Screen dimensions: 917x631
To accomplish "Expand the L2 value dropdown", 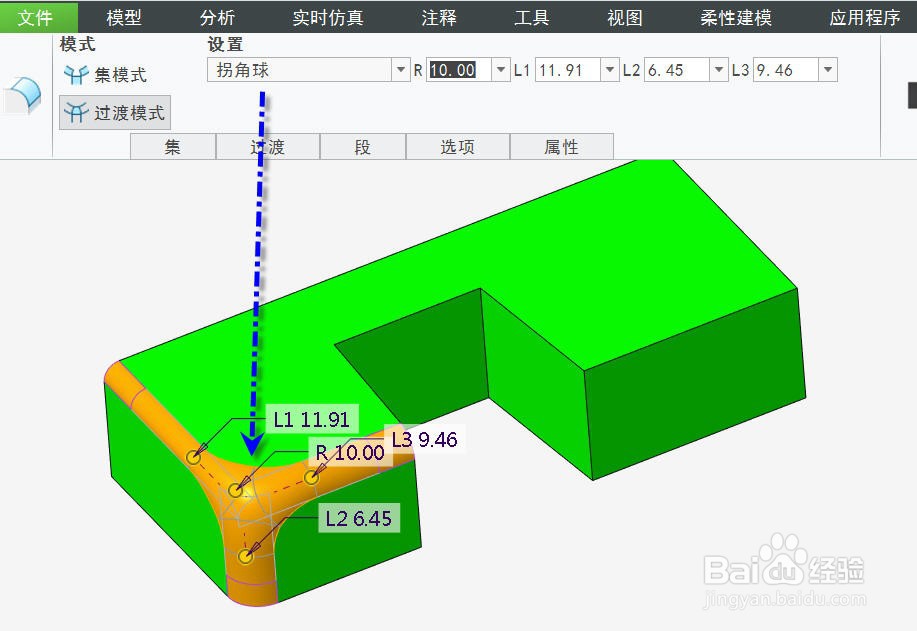I will pos(718,69).
